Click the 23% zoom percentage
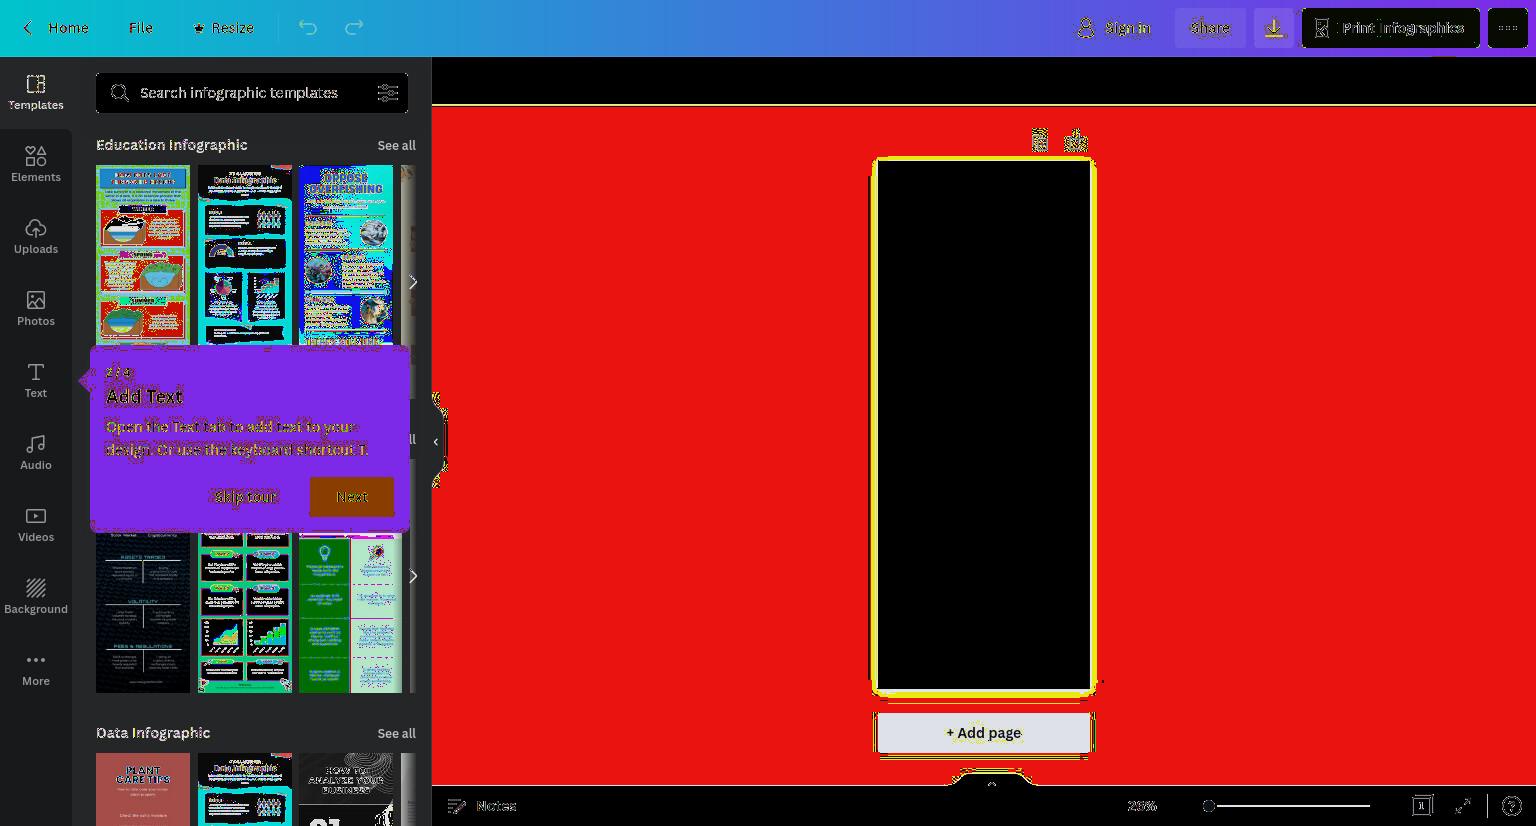The height and width of the screenshot is (826, 1536). [1142, 806]
